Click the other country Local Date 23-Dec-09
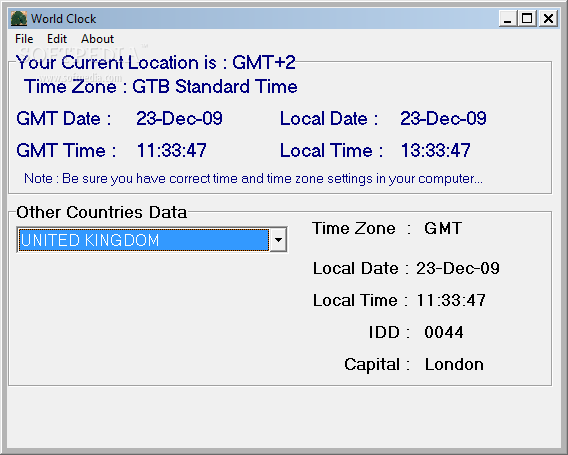This screenshot has width=568, height=455. 458,268
